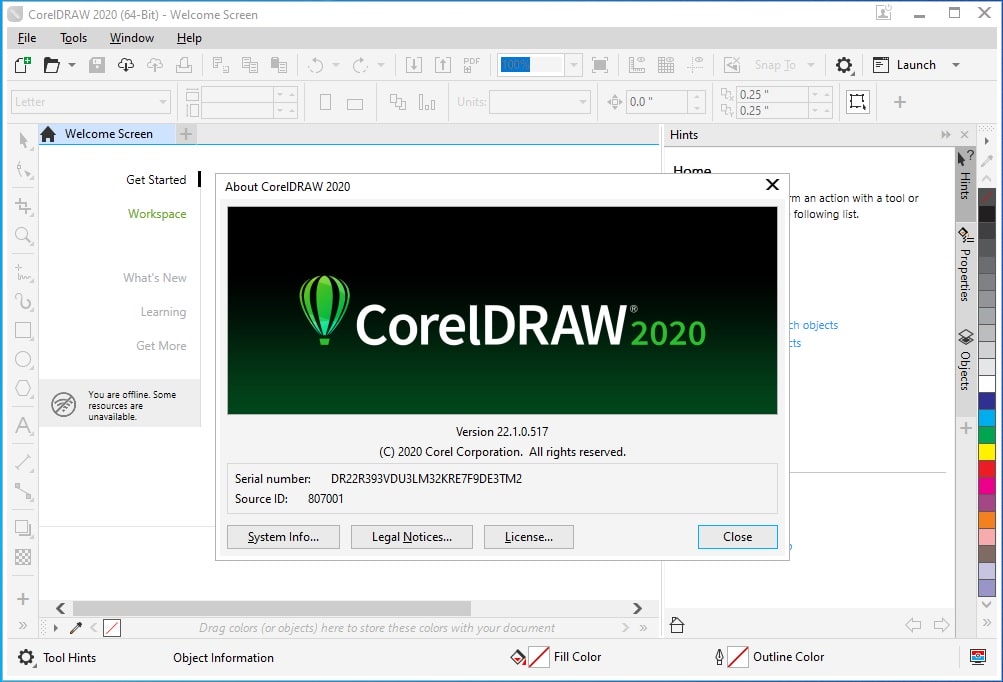This screenshot has width=1003, height=682.
Task: Click the home icon at Hints bottom
Action: point(677,625)
